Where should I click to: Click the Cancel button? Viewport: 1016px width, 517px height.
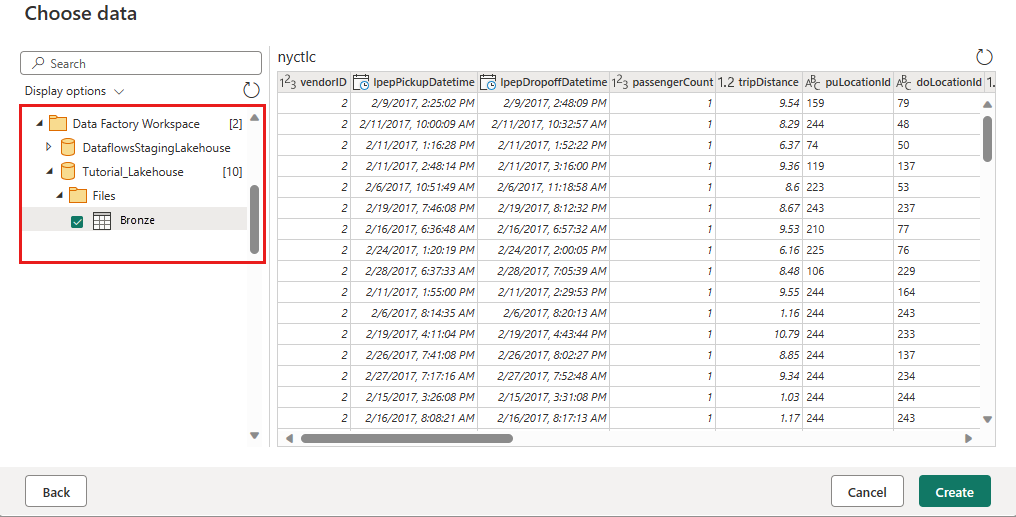coord(867,491)
